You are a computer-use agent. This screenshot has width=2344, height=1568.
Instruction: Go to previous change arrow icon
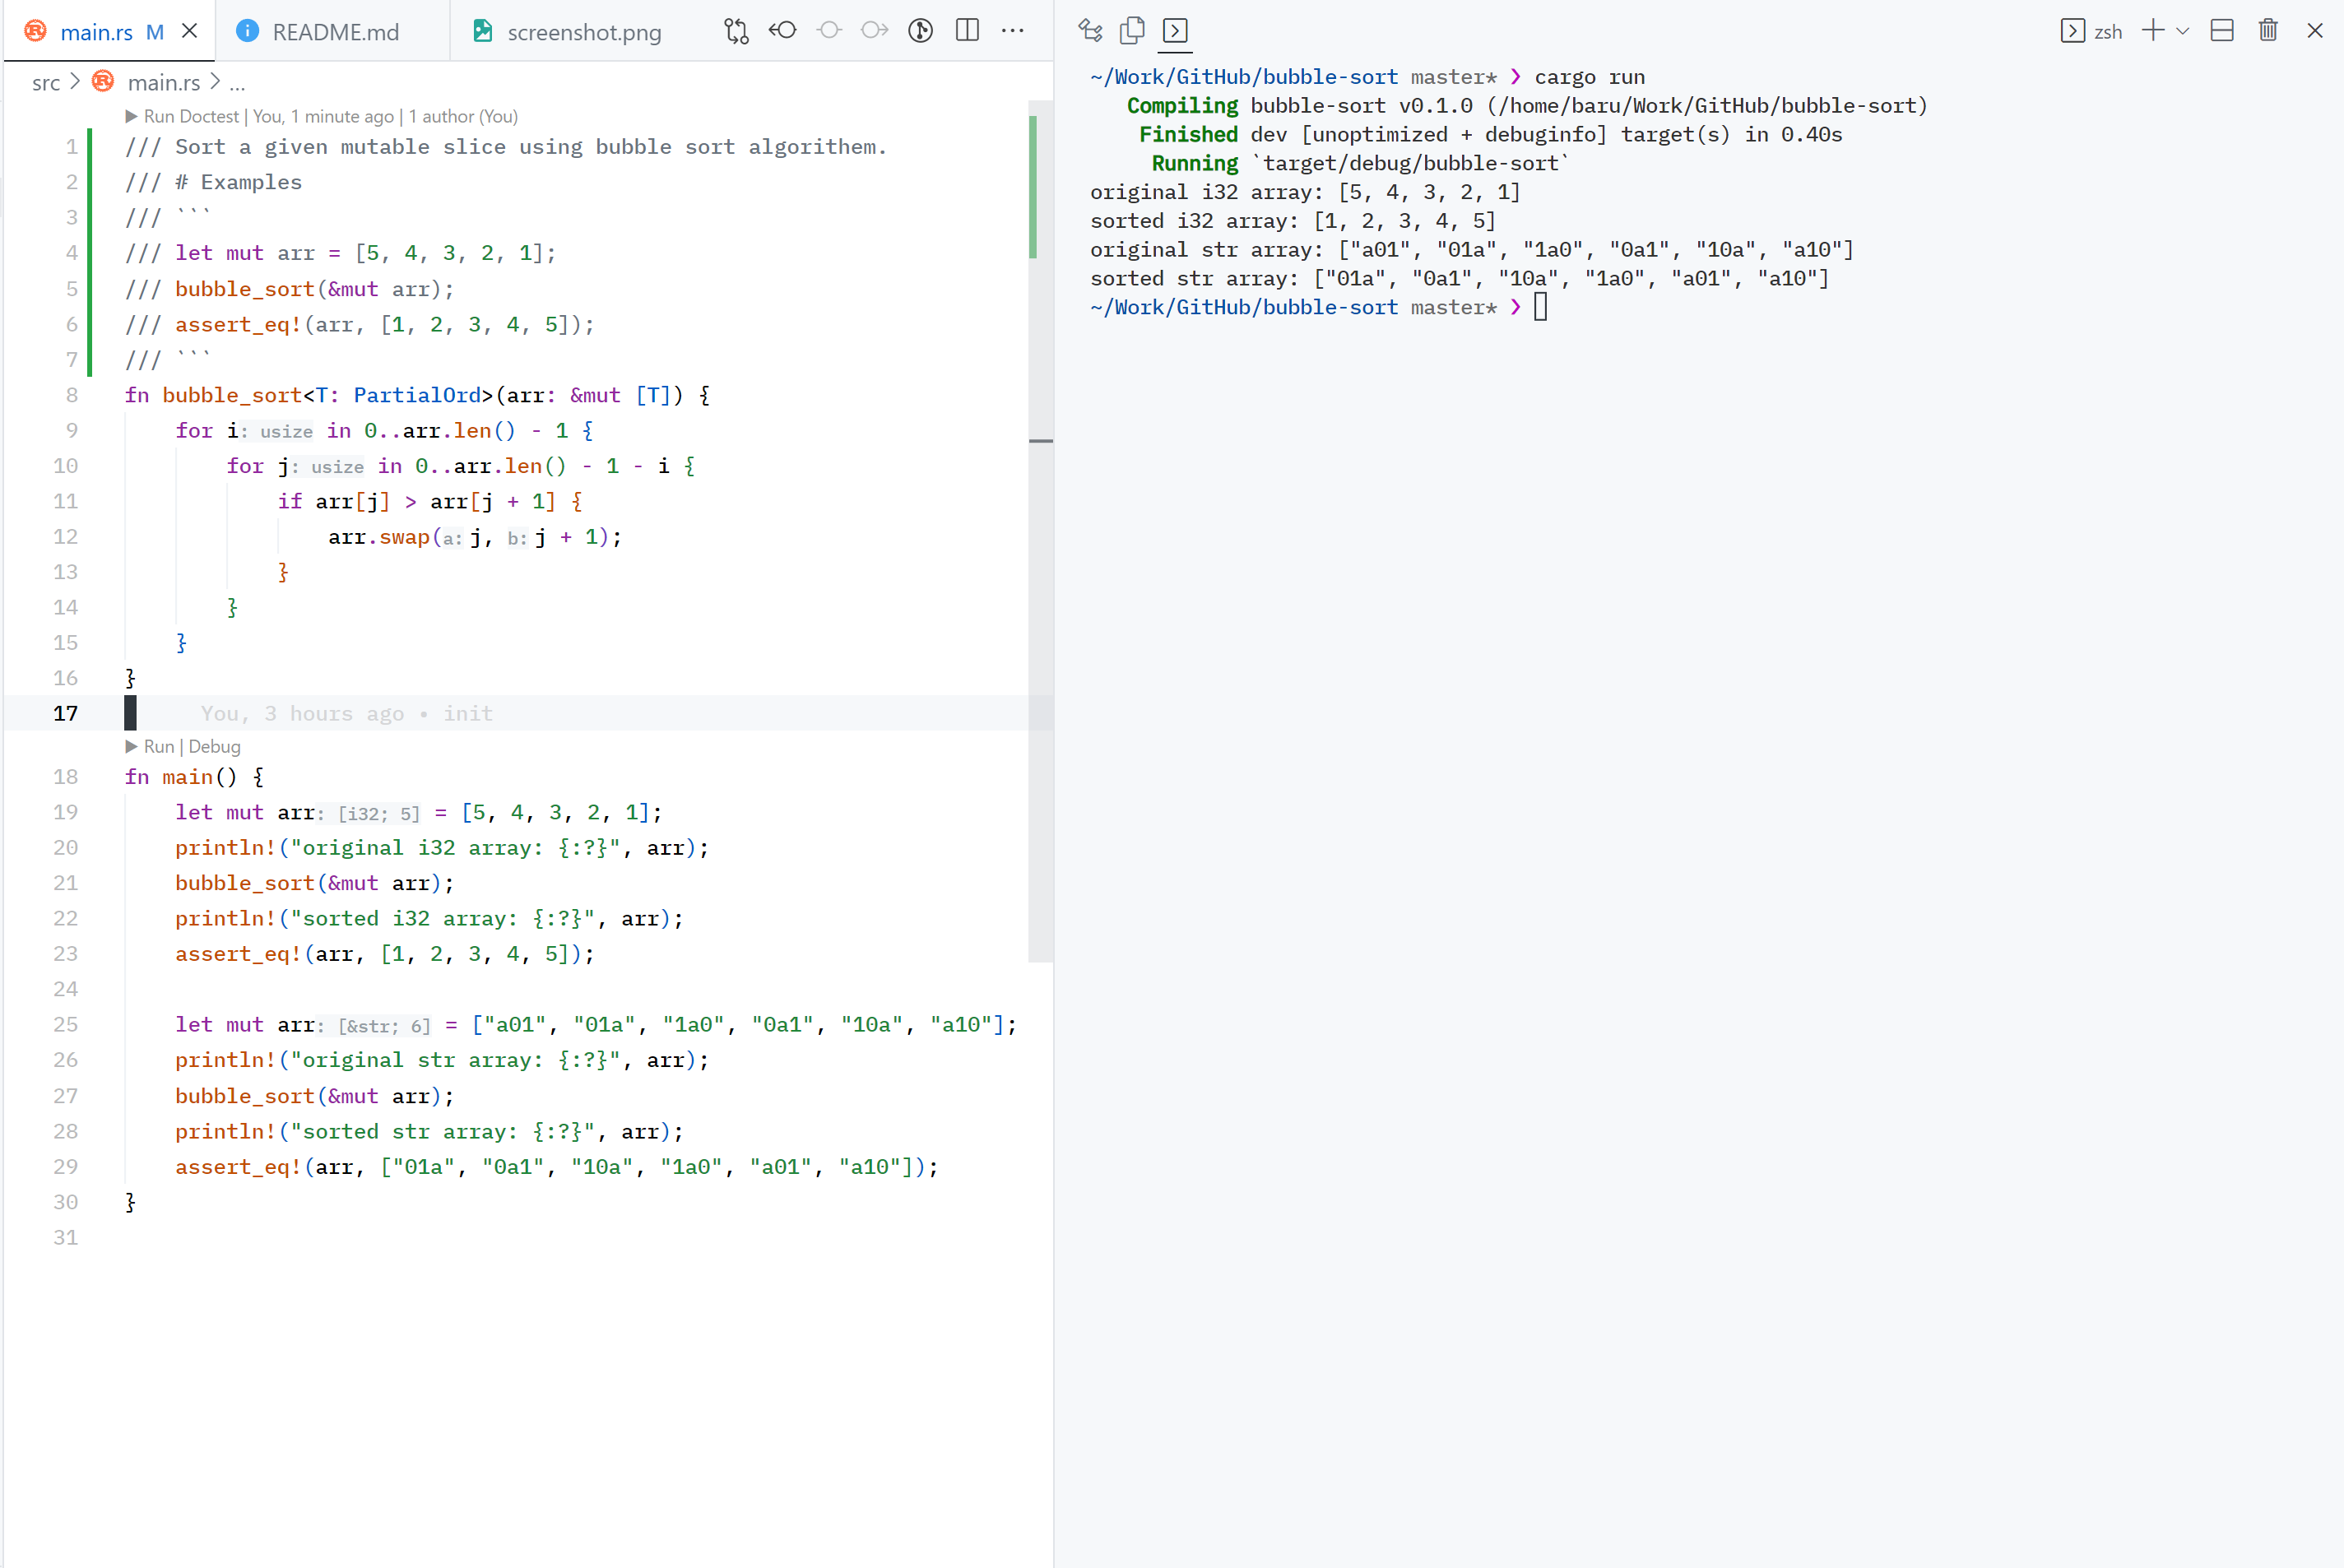click(x=783, y=31)
